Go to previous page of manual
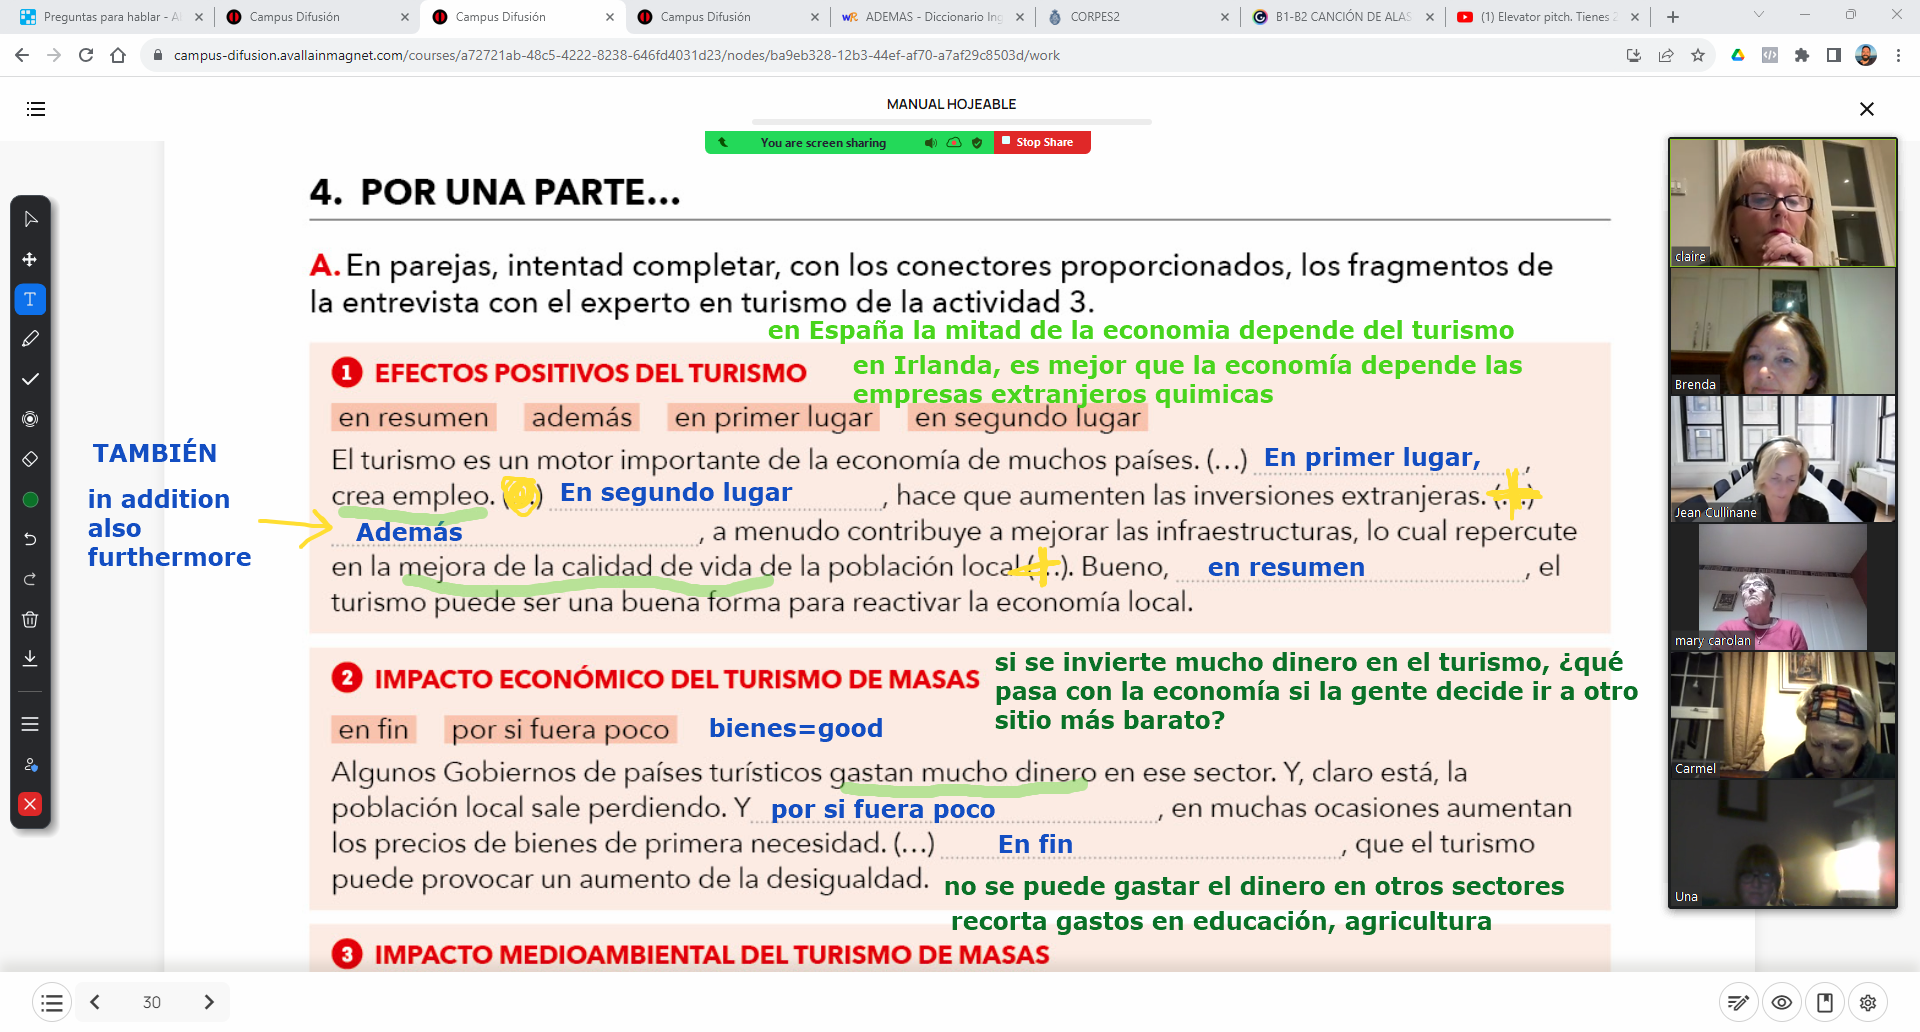The image size is (1920, 1032). (95, 1002)
